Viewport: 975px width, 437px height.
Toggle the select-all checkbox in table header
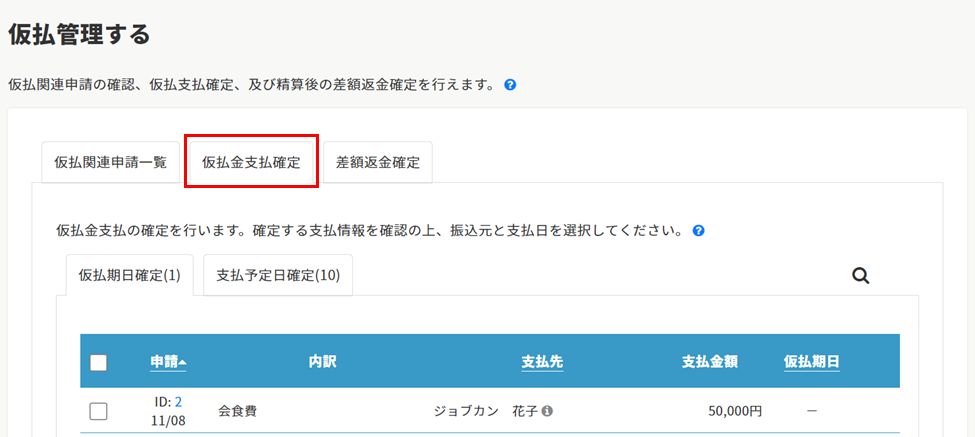coord(98,362)
